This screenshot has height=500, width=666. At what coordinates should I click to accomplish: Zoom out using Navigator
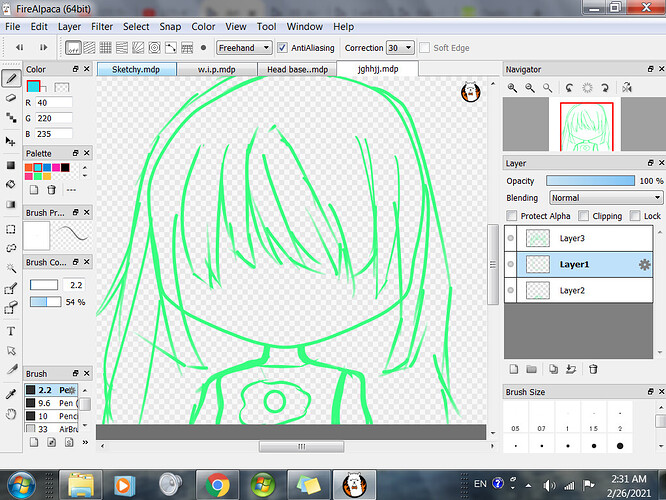coord(530,88)
